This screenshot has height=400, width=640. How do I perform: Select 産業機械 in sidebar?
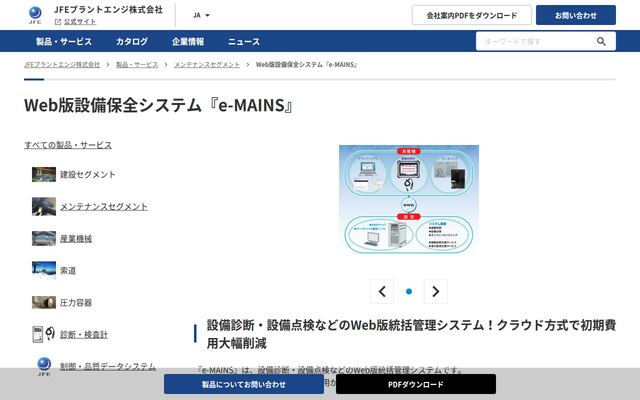pos(76,238)
